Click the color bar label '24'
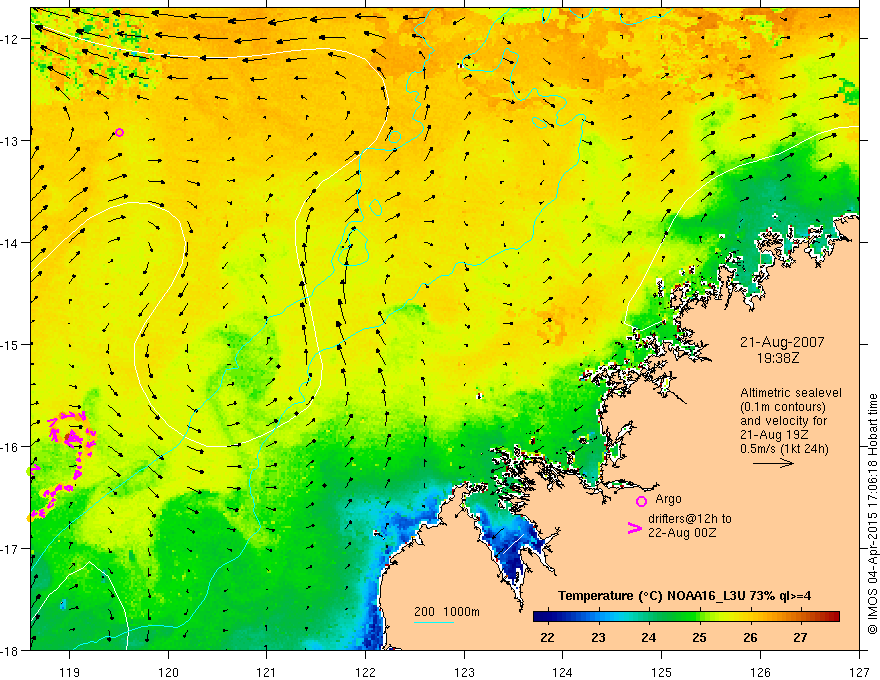 (x=649, y=637)
